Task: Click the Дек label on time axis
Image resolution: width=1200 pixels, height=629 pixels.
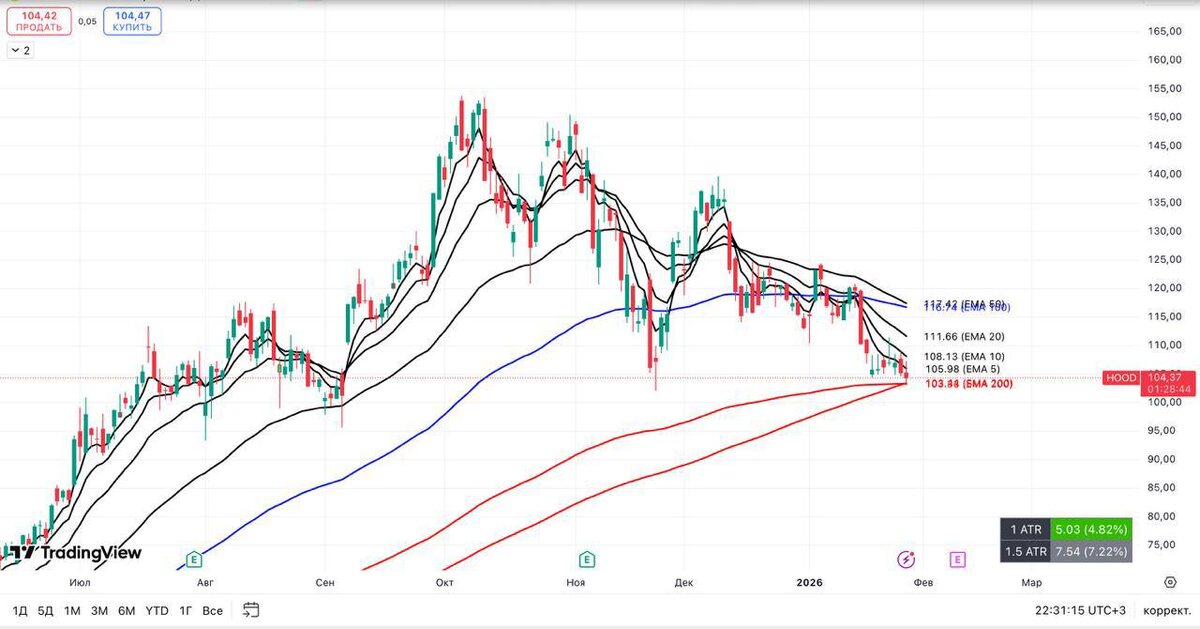Action: point(684,582)
